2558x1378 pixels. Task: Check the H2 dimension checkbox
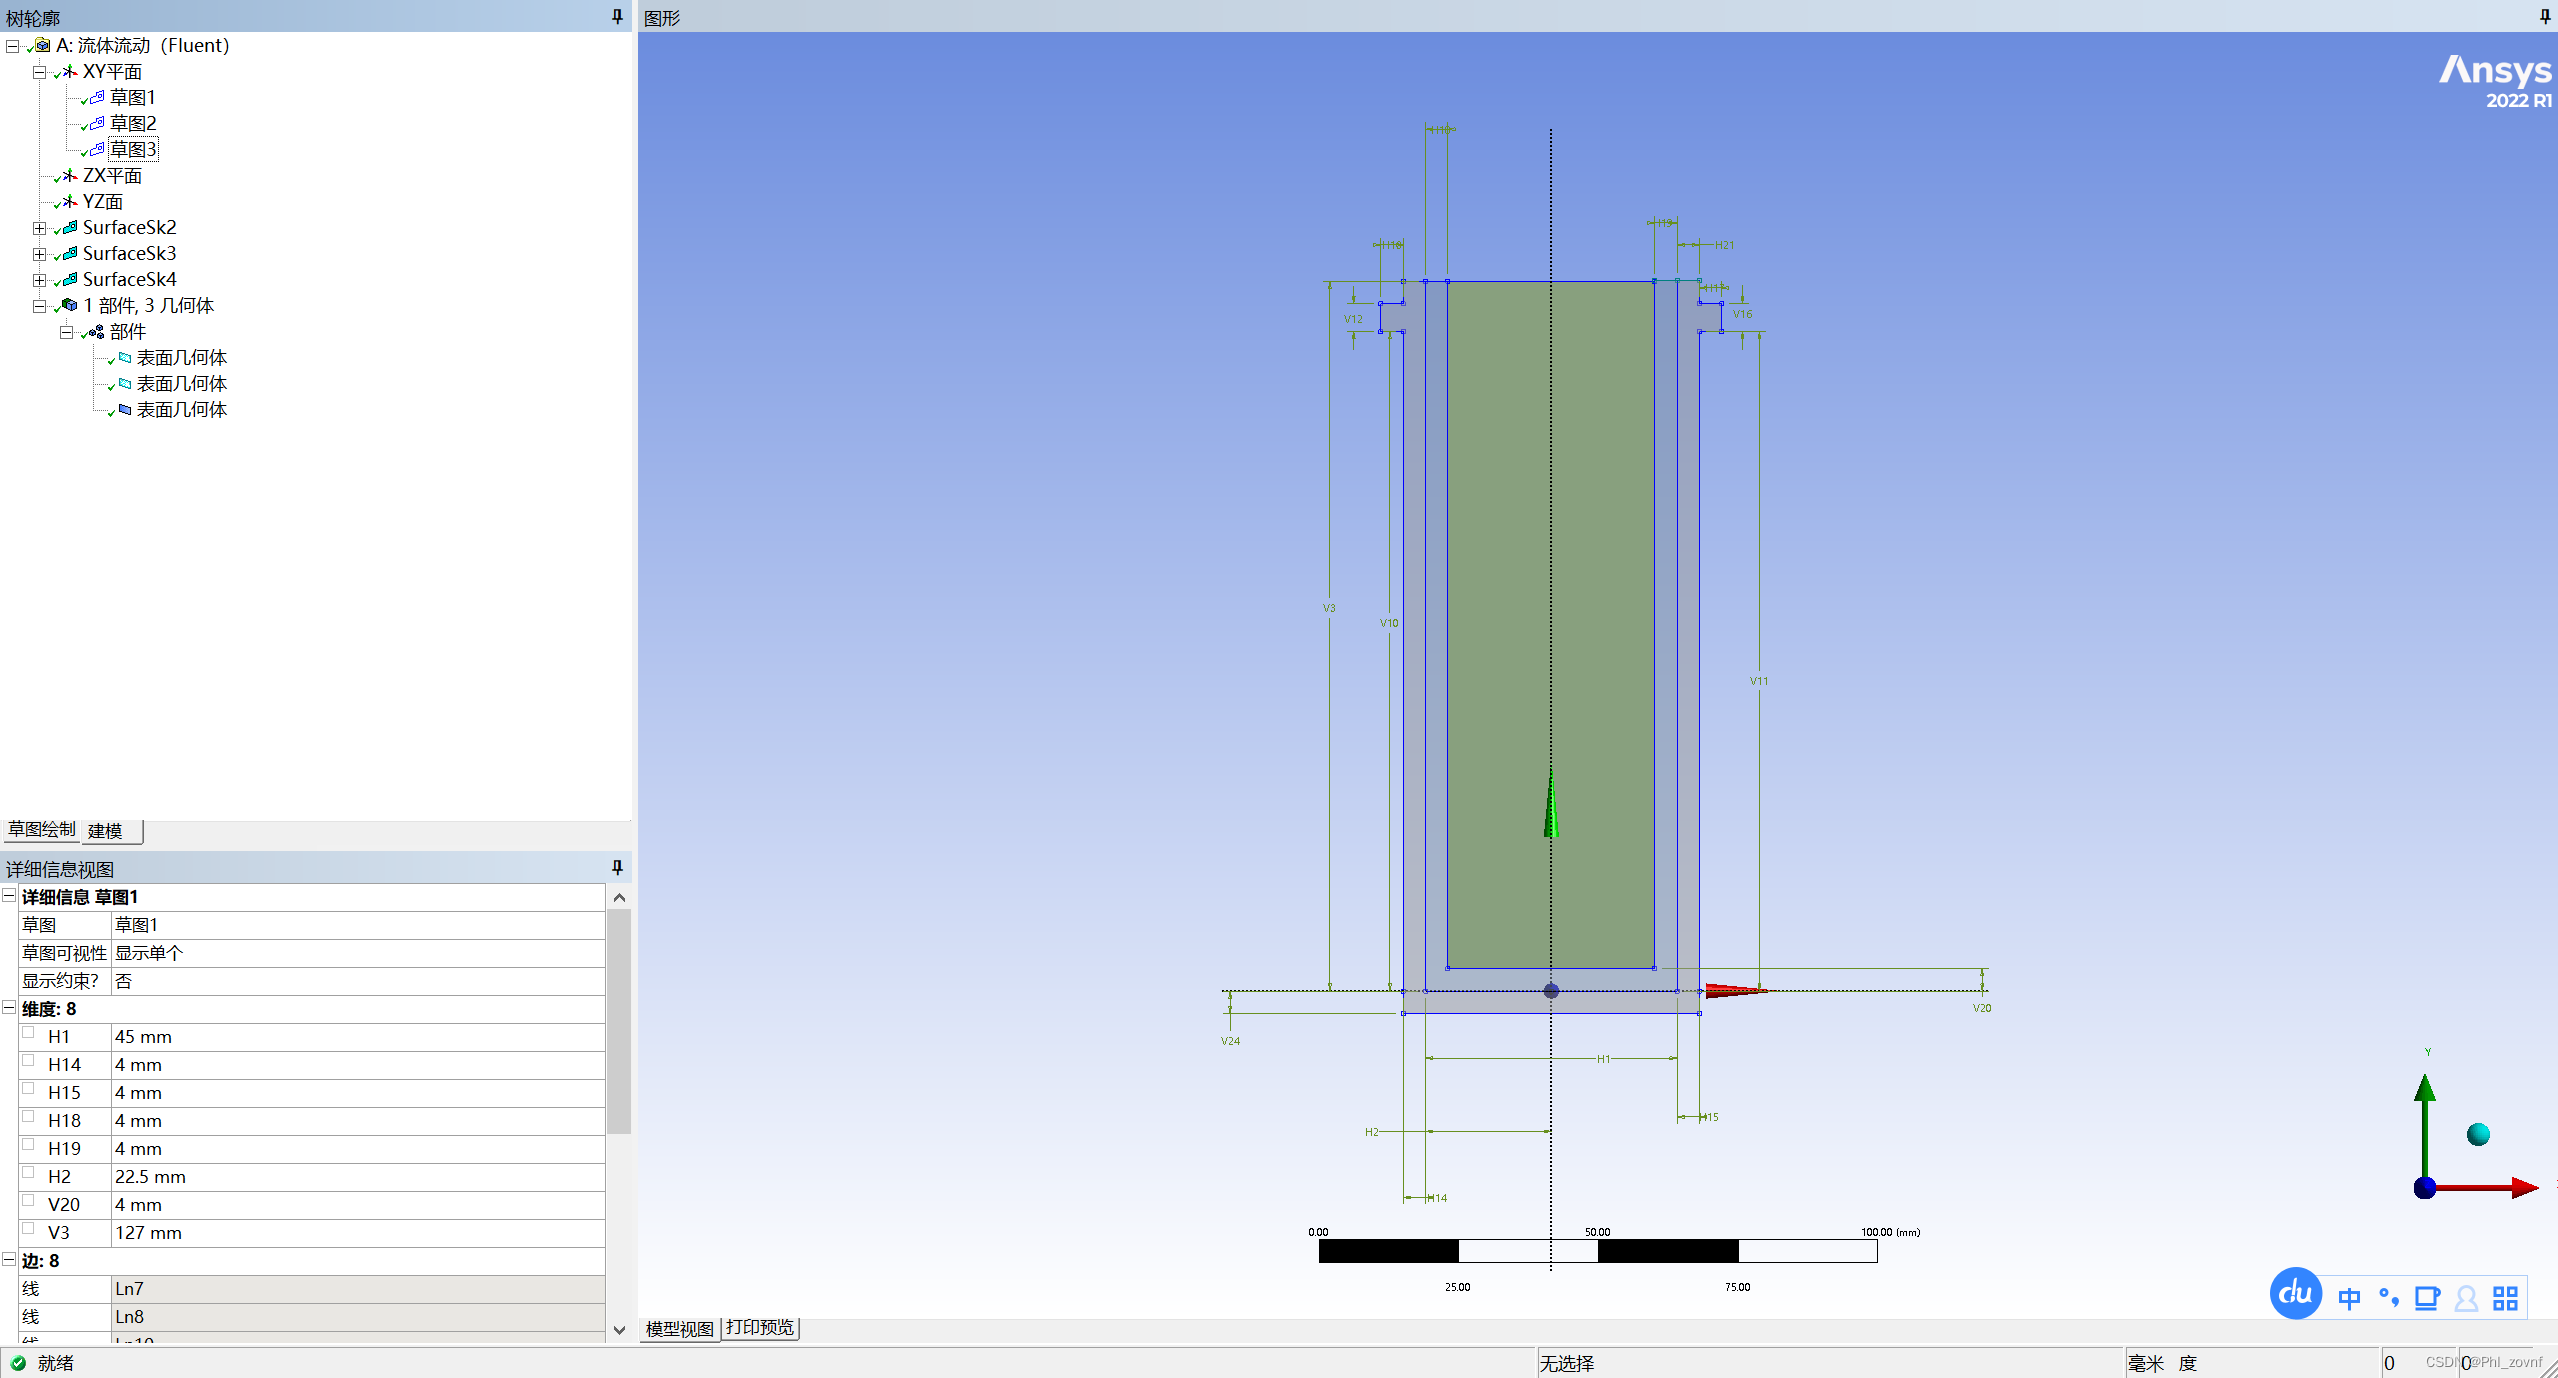pyautogui.click(x=29, y=1173)
